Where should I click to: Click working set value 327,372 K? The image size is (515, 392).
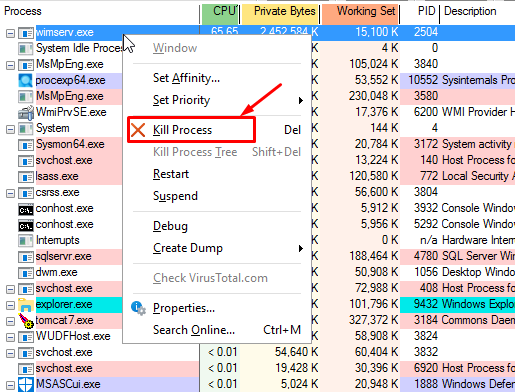click(373, 320)
